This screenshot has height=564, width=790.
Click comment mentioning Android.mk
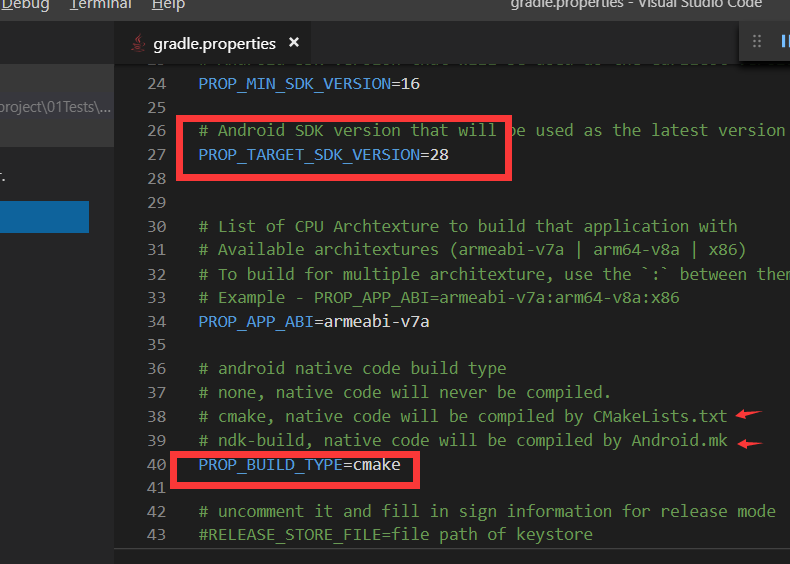pos(463,441)
